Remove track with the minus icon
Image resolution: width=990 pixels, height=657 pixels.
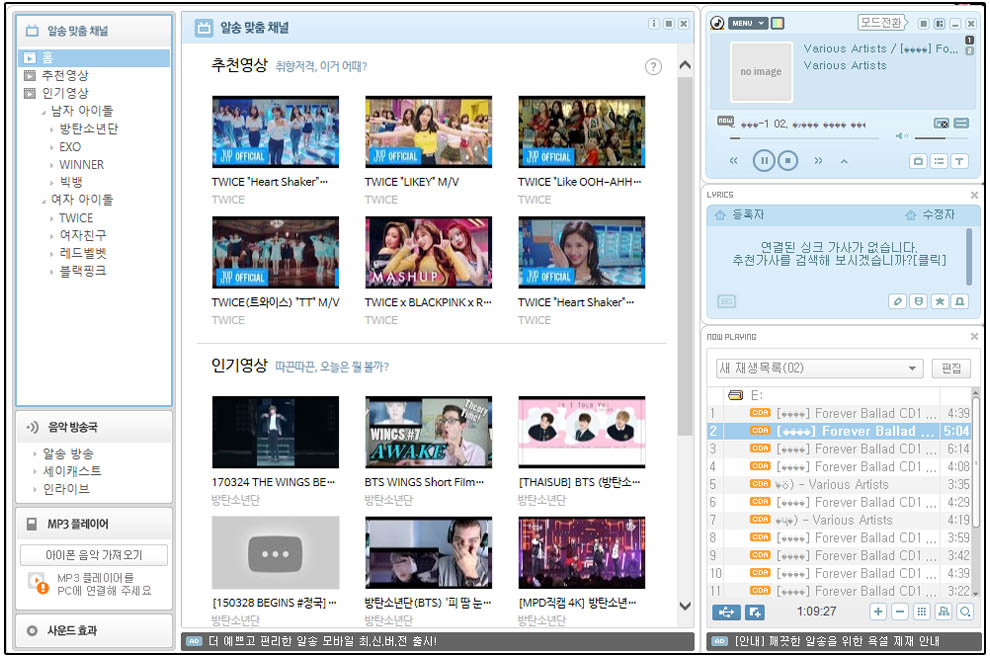(900, 612)
